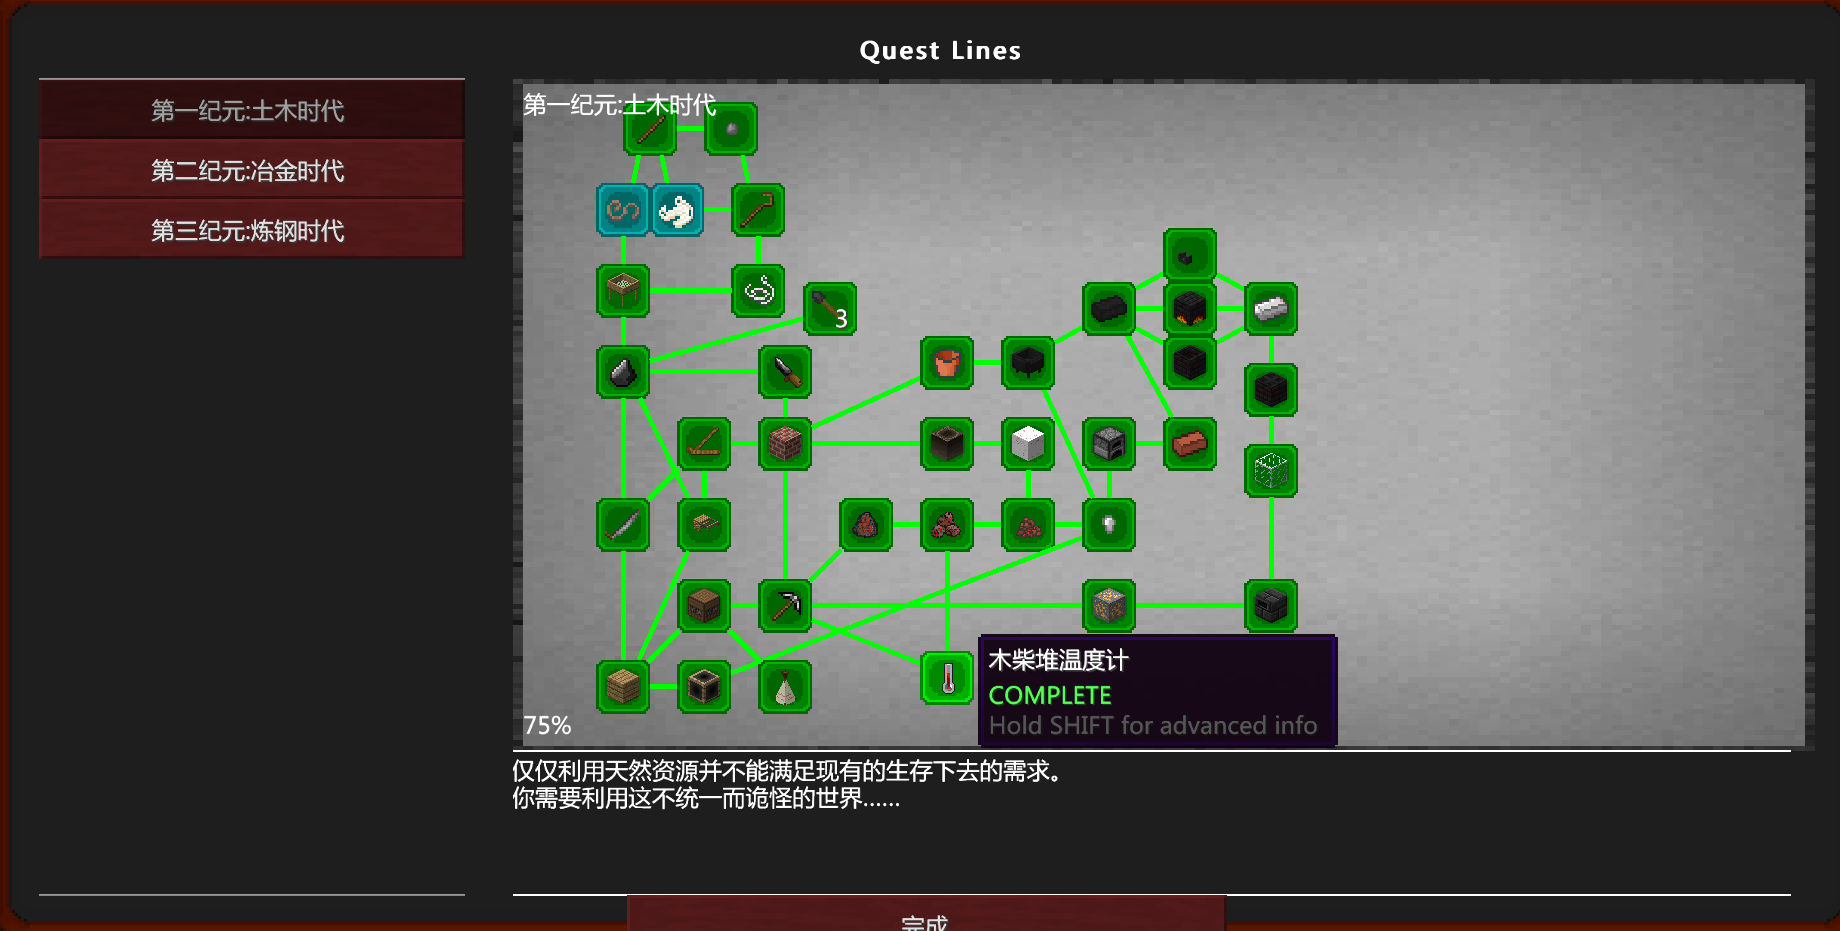
Task: Open the wood-framed black block quest
Action: coord(704,687)
